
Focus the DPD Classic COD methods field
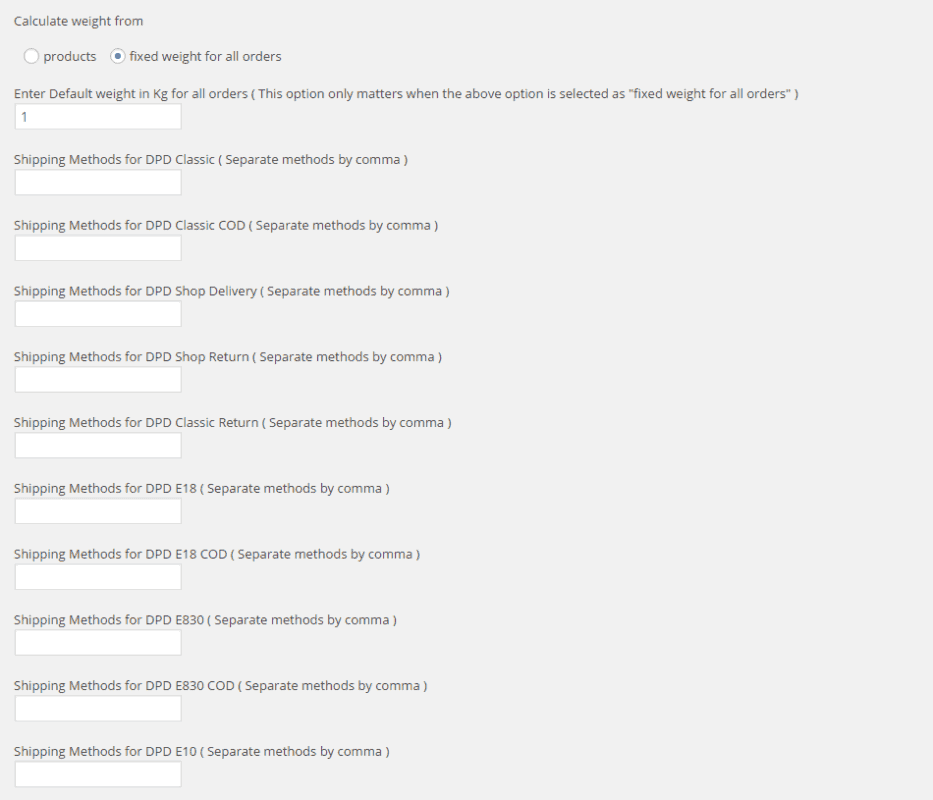98,248
